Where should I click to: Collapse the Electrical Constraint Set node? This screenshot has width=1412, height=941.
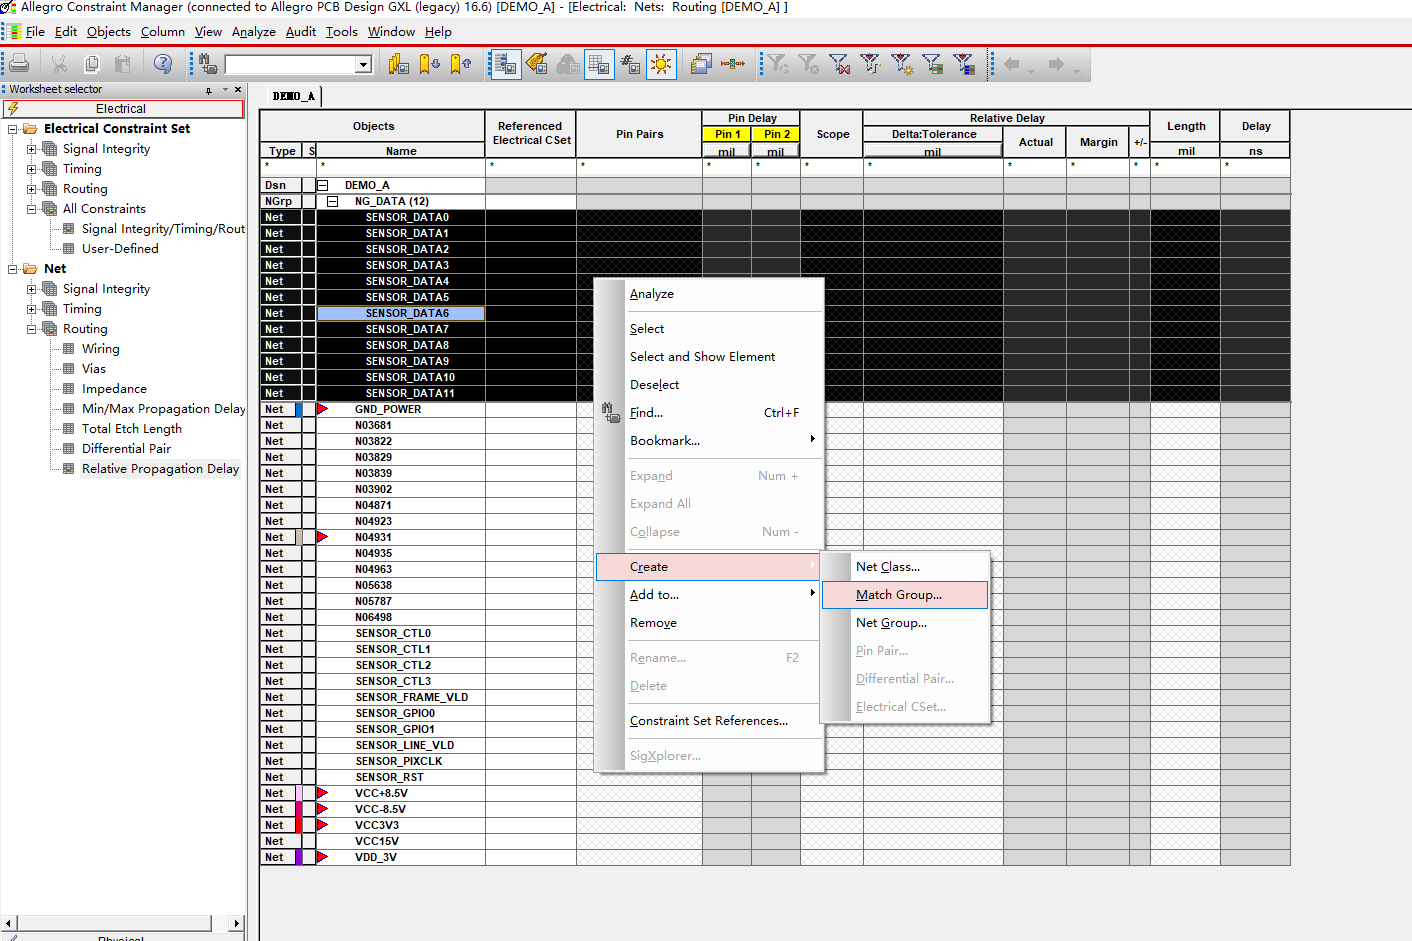(x=13, y=129)
